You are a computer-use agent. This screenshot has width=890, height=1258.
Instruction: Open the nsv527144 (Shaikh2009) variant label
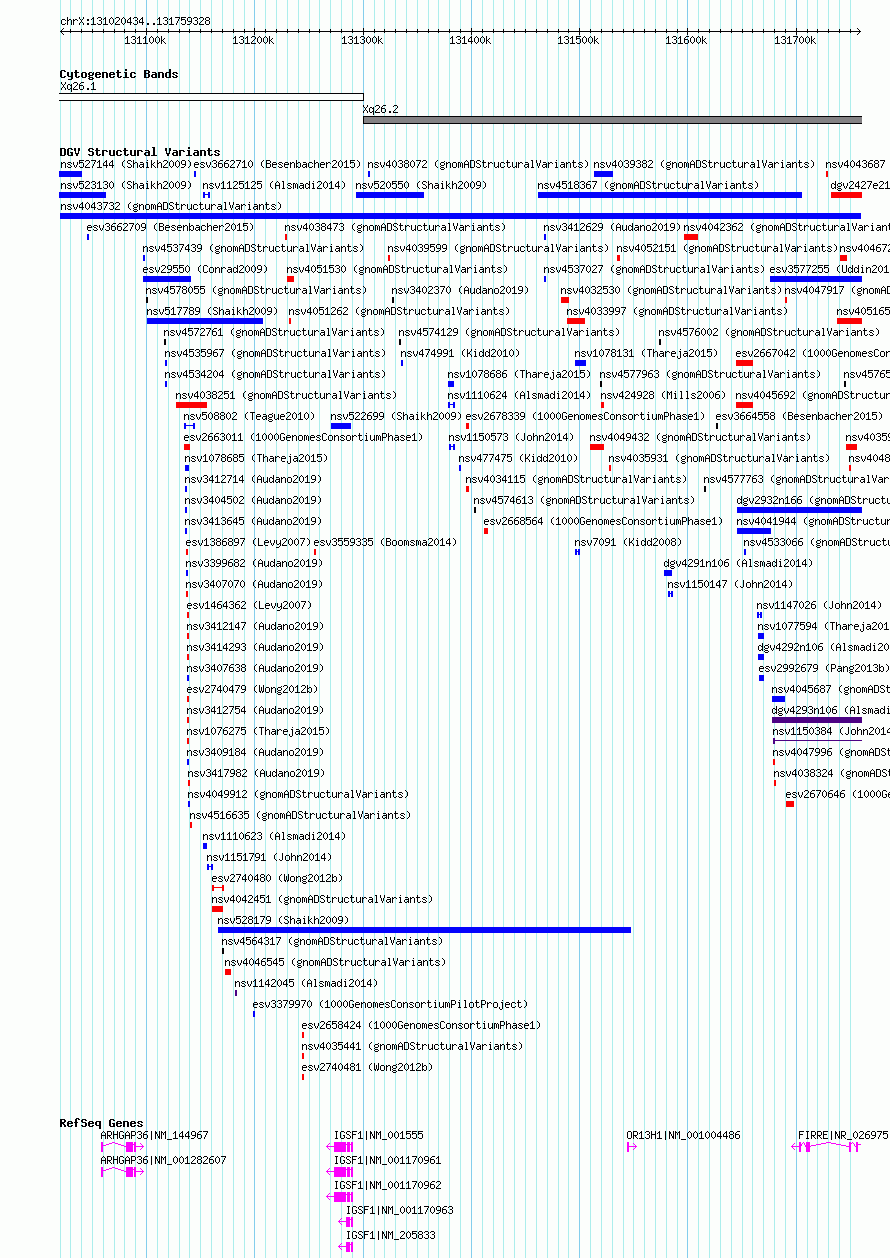(126, 163)
